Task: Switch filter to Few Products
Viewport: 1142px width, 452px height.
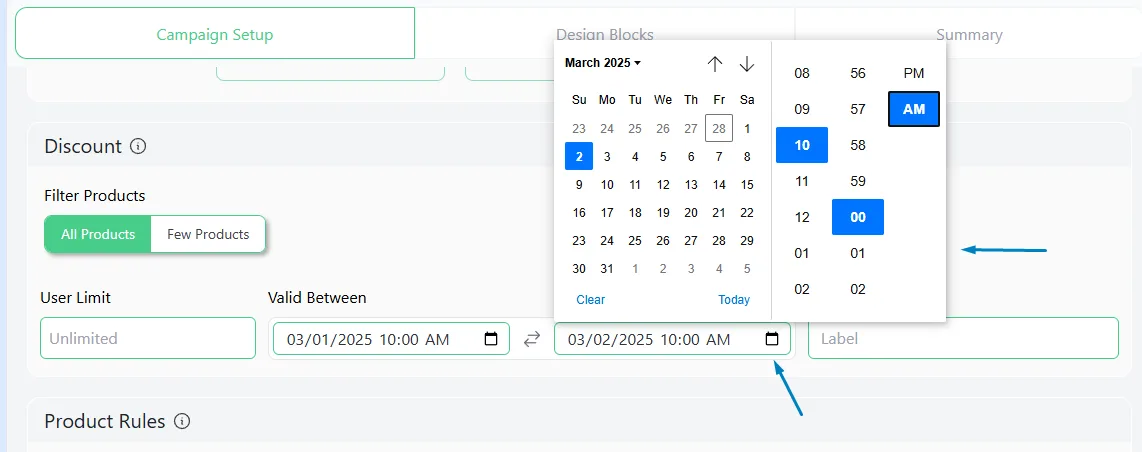Action: (208, 234)
